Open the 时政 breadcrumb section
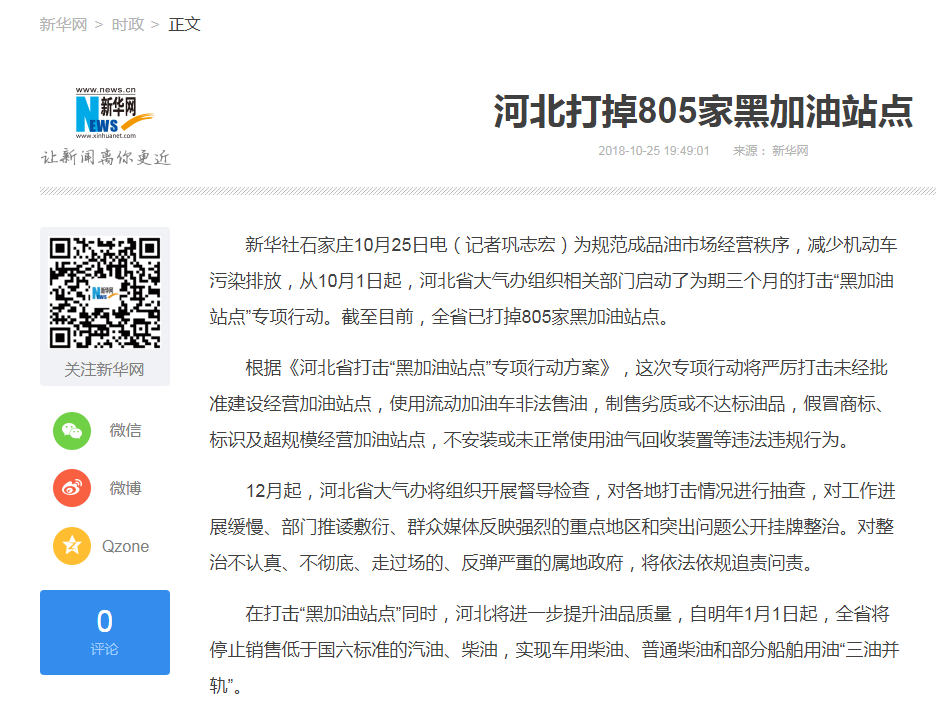 tap(127, 24)
